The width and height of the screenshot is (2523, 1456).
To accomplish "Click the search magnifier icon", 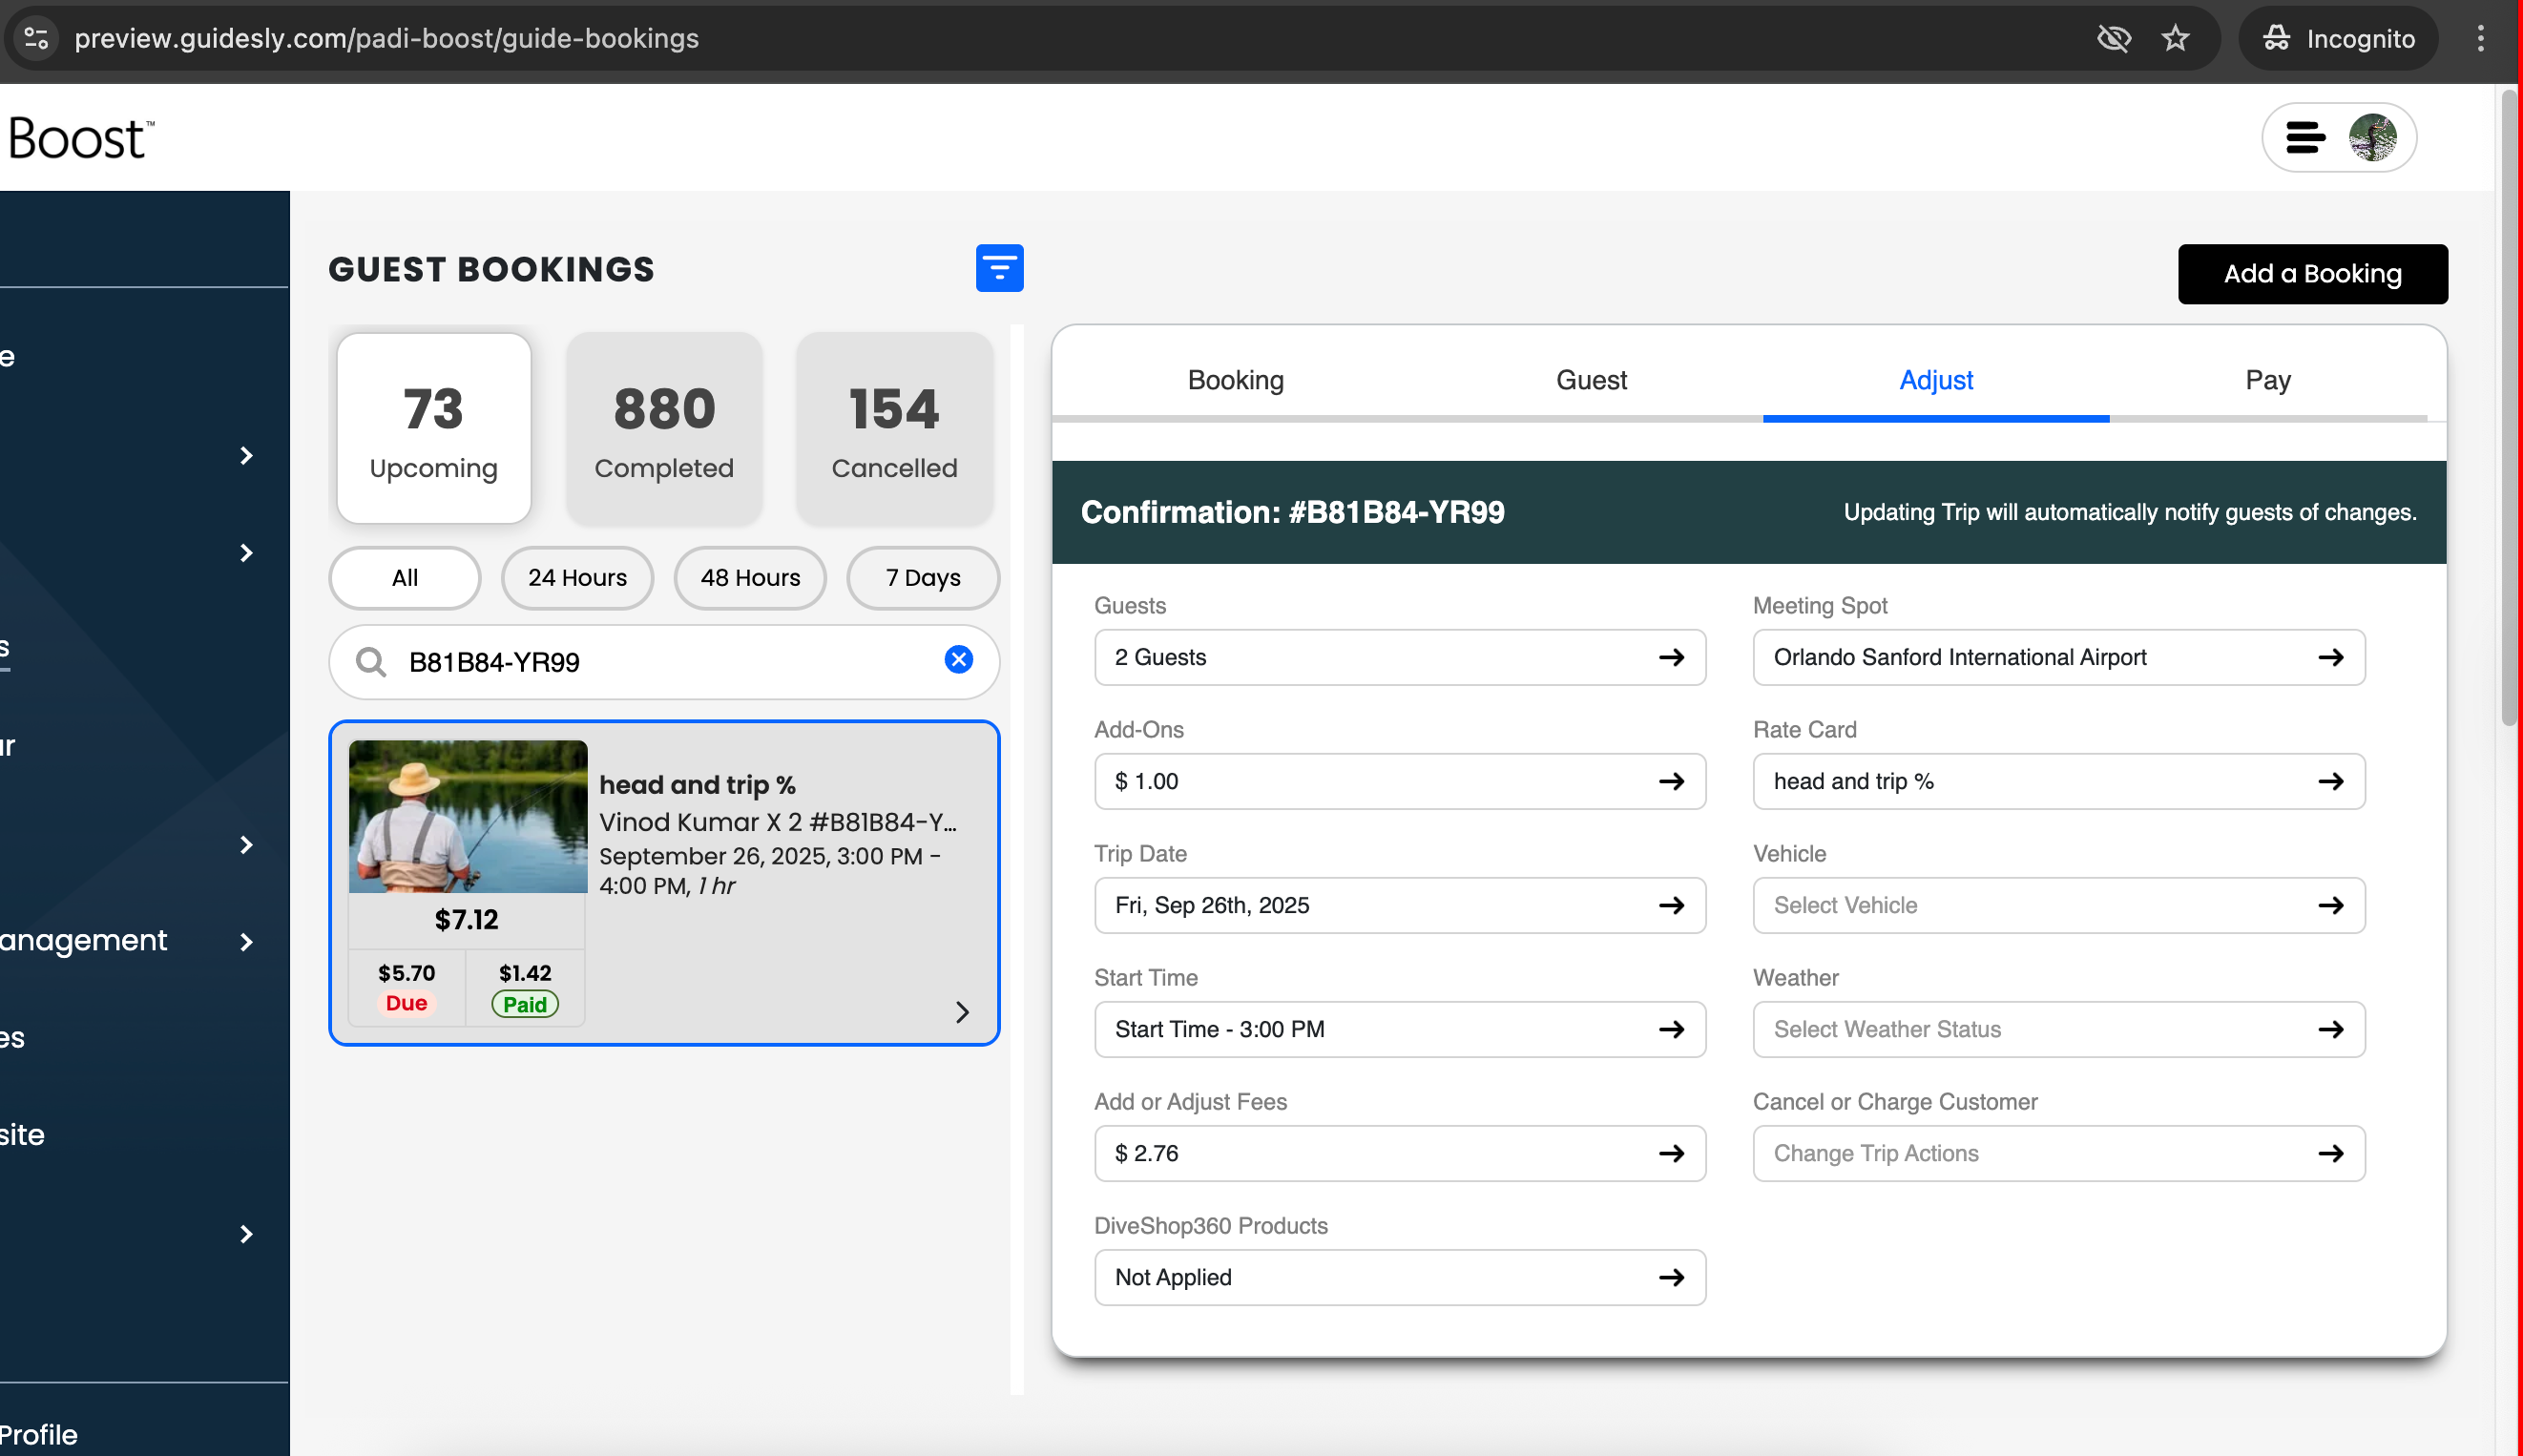I will pyautogui.click(x=371, y=662).
